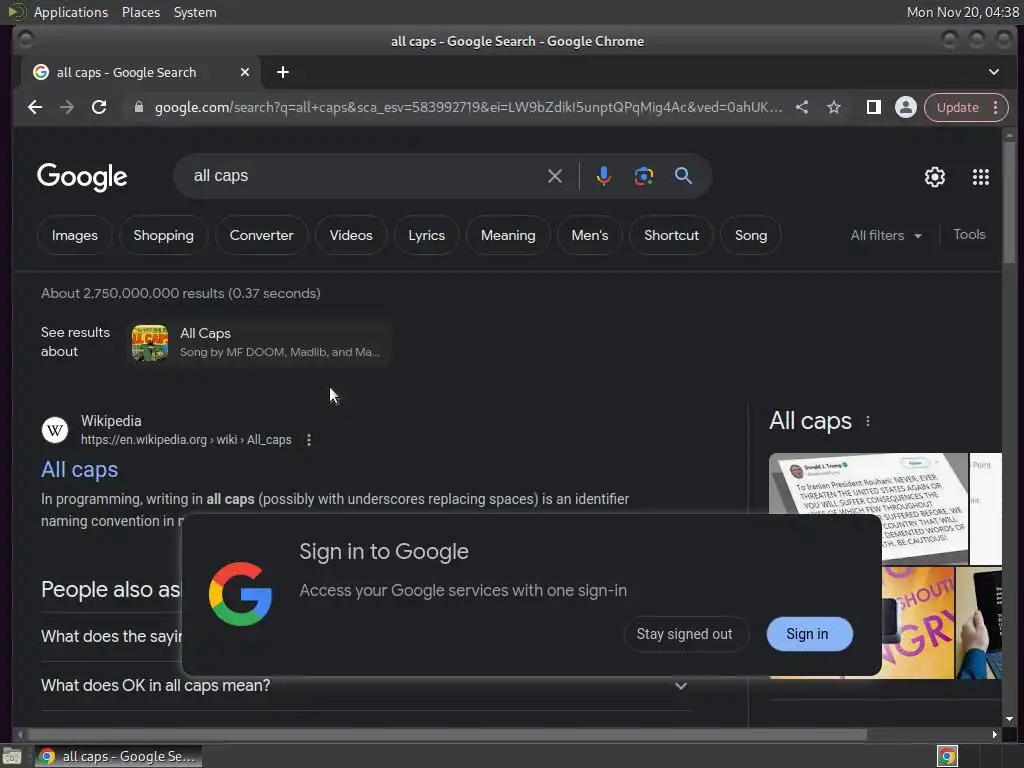The image size is (1024, 768).
Task: Expand What does OK in all caps mean
Action: (x=366, y=686)
